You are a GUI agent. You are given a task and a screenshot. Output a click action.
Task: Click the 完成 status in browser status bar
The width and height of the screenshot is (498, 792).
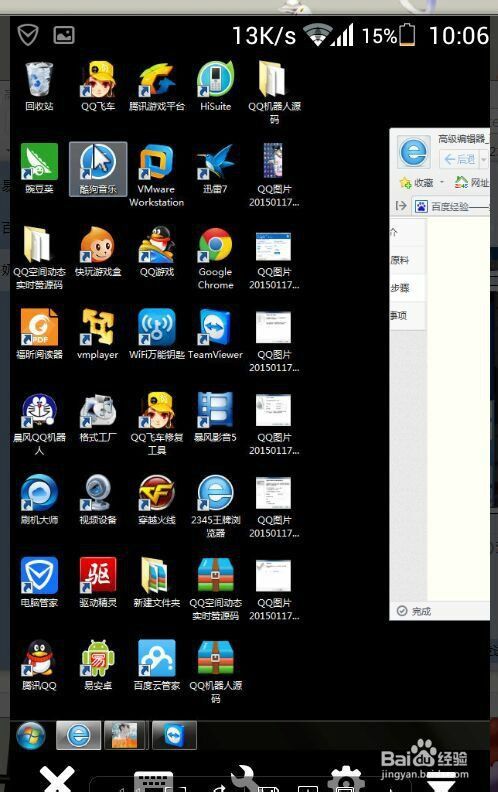click(x=414, y=611)
